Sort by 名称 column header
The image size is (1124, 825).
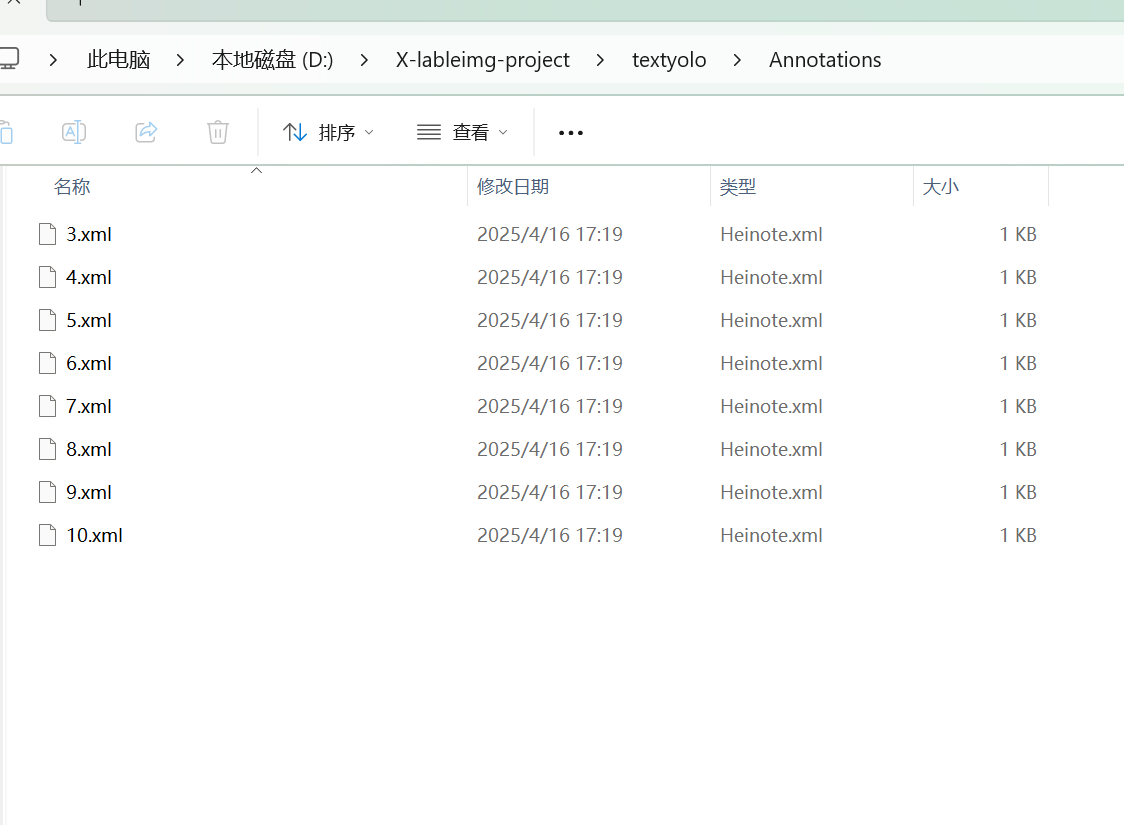coord(72,187)
